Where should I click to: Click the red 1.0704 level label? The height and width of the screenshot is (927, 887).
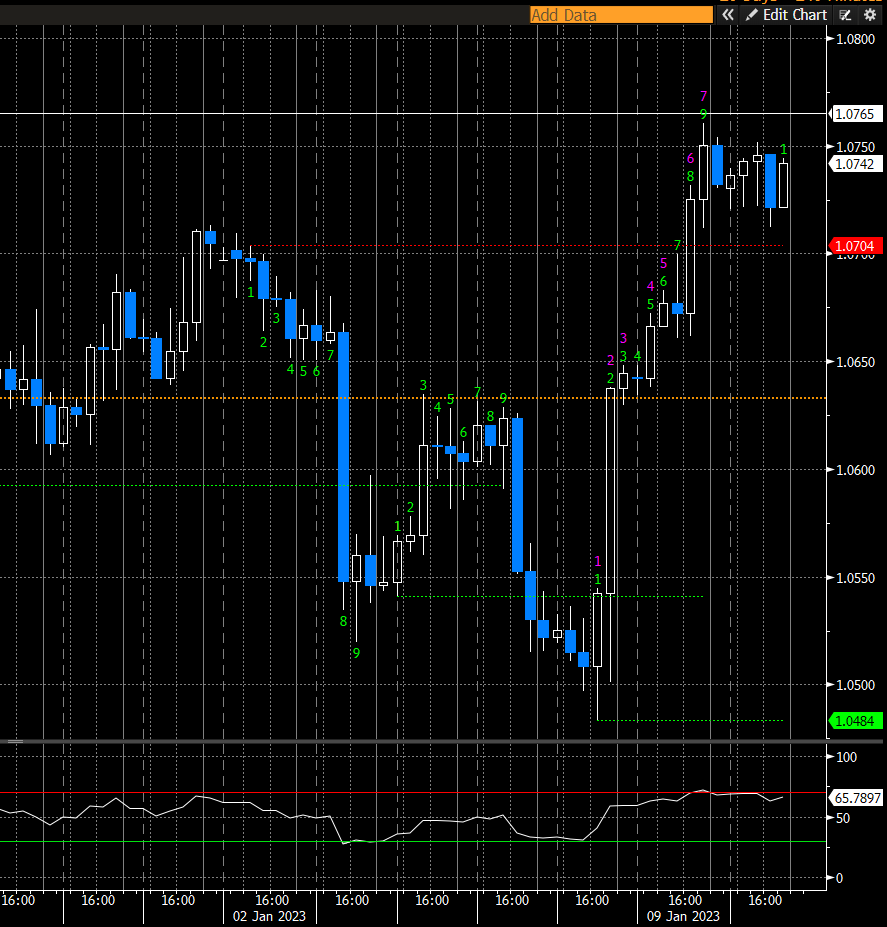point(854,246)
